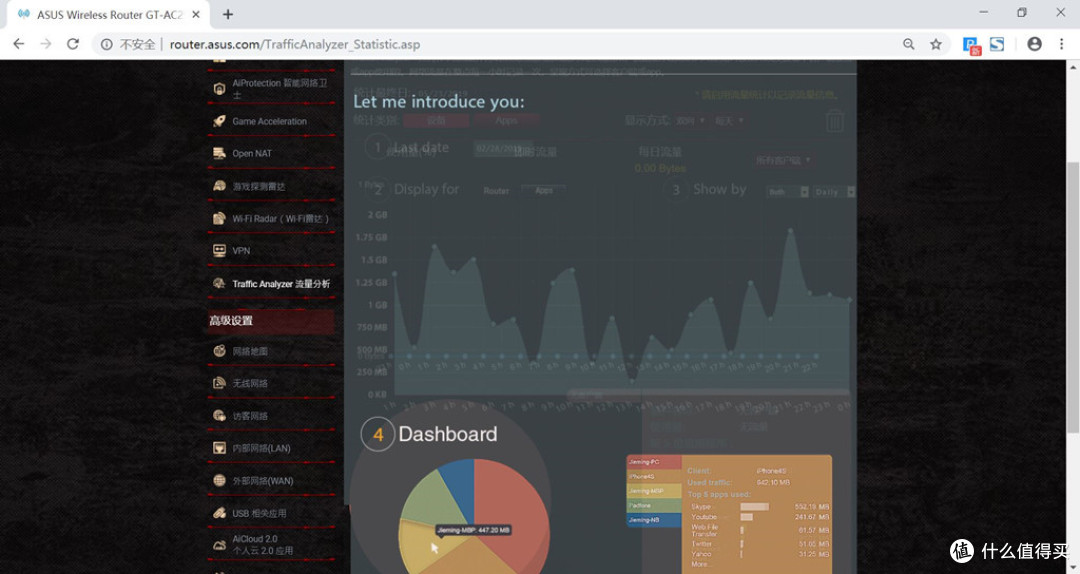
Task: Select Padfone in the client legend
Action: pos(654,505)
